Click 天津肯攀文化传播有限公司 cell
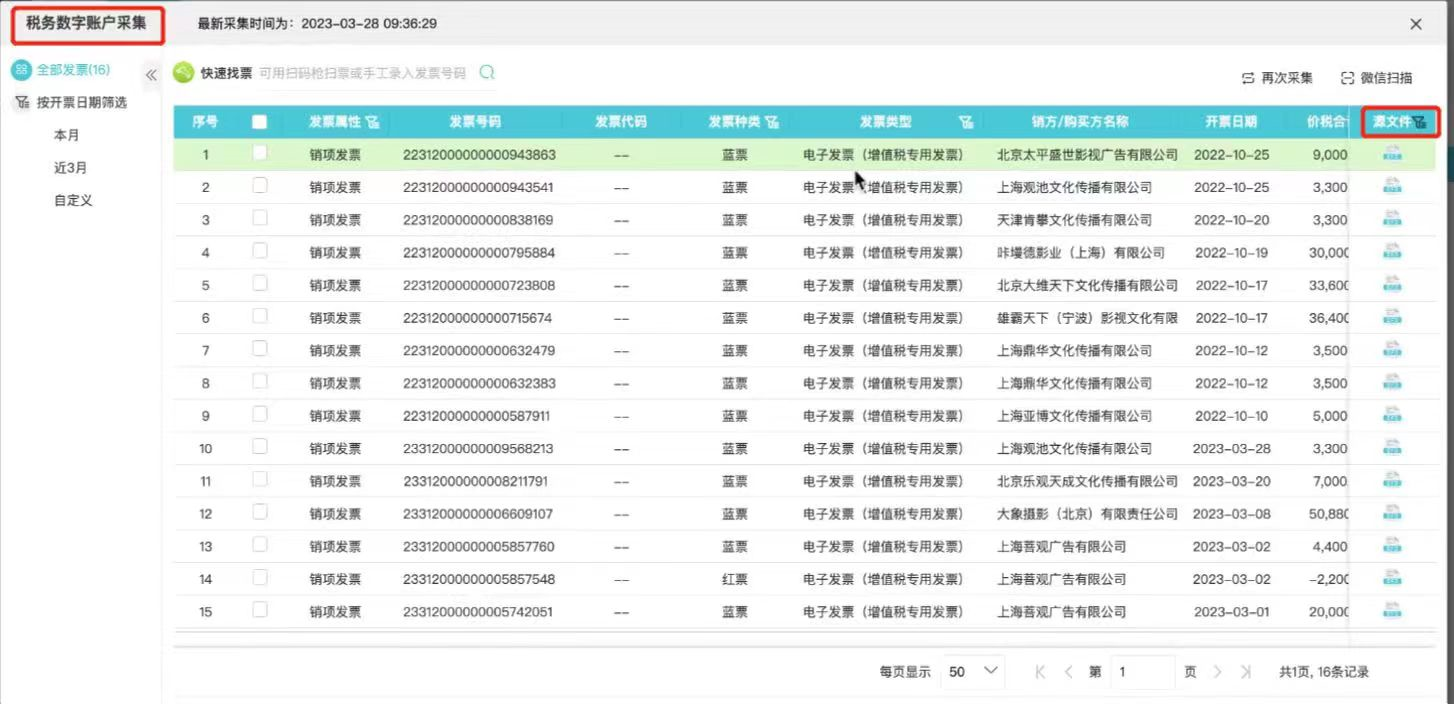The image size is (1454, 704). click(1075, 220)
